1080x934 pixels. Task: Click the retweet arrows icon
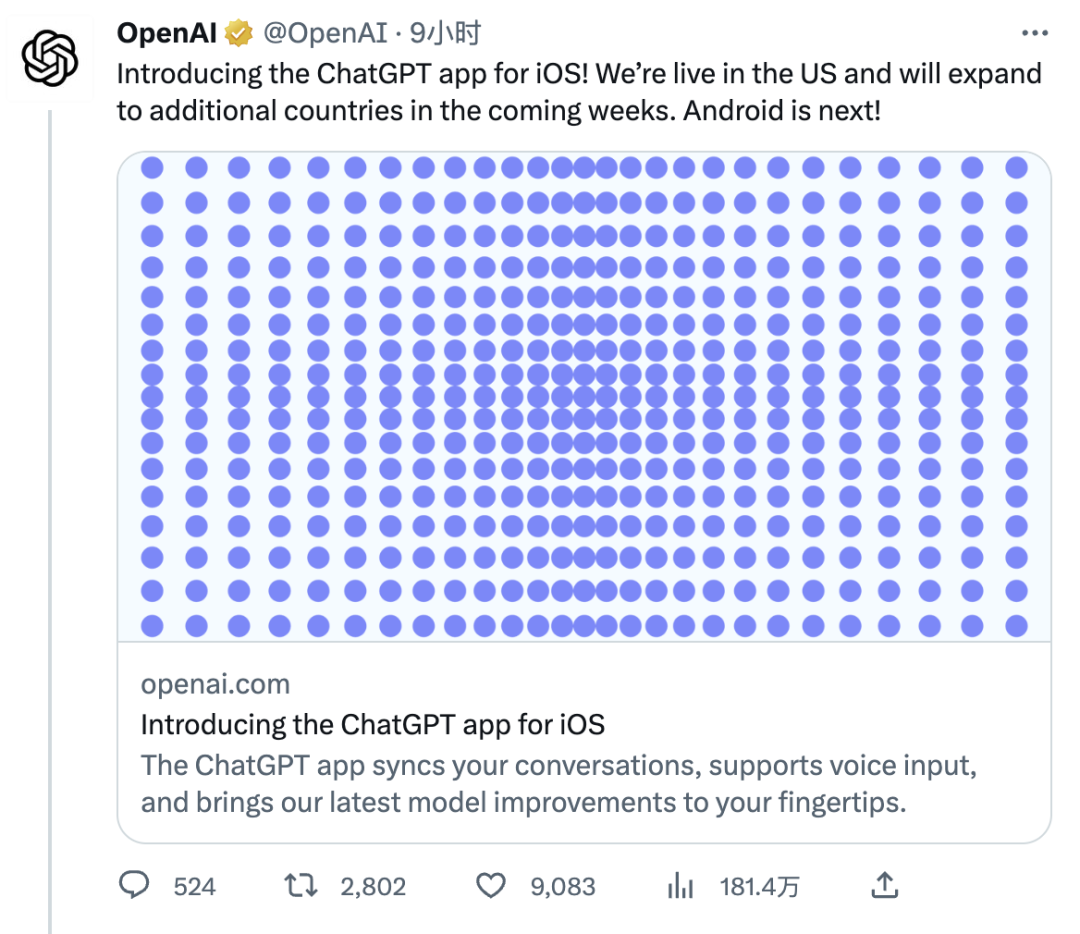301,885
